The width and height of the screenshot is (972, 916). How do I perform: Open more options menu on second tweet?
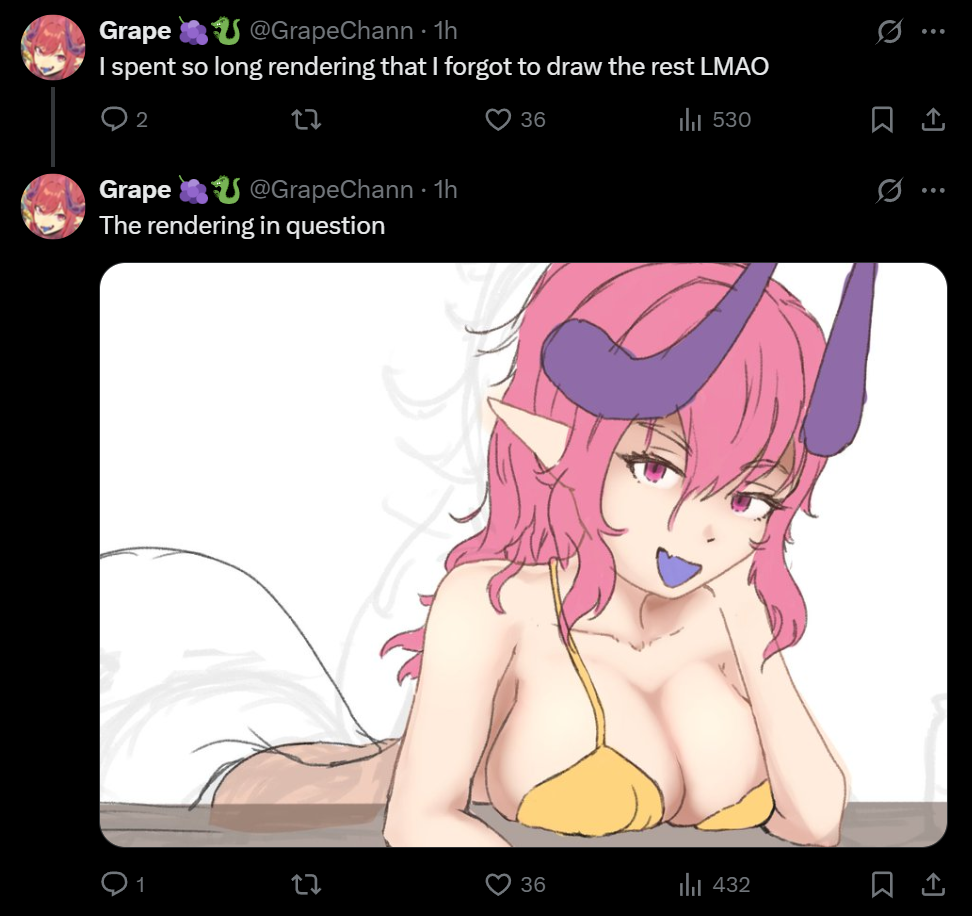pyautogui.click(x=933, y=190)
